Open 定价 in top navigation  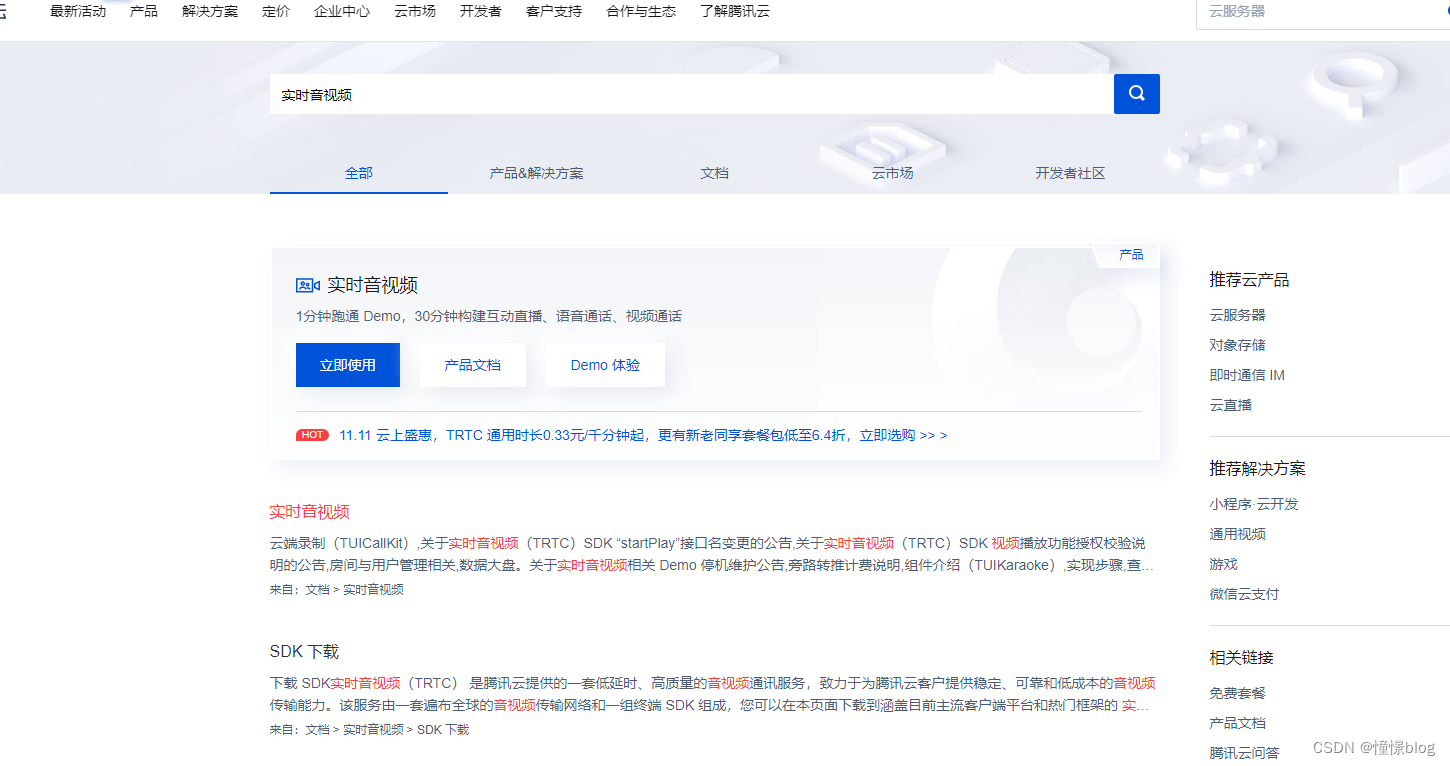click(276, 12)
